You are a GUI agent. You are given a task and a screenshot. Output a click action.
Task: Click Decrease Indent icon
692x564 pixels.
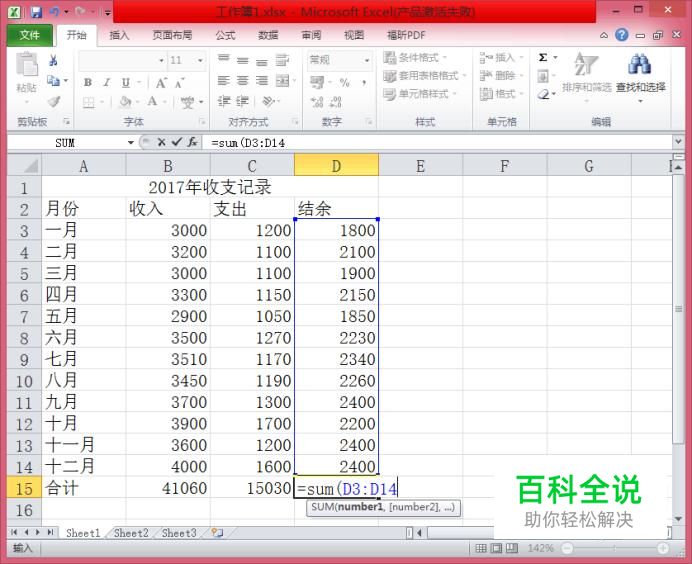coord(224,101)
